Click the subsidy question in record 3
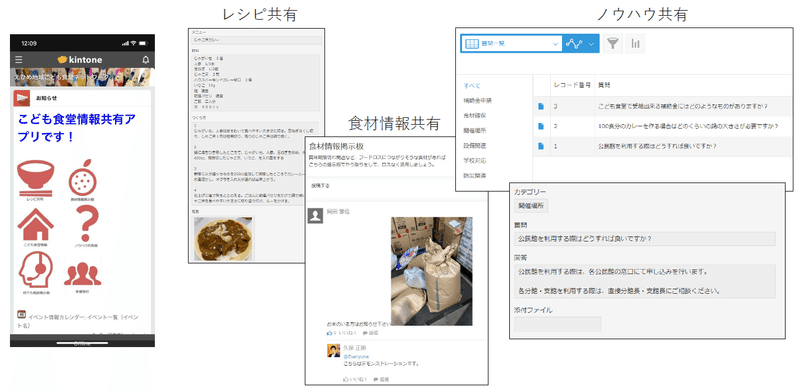The height and width of the screenshot is (392, 800). point(683,106)
